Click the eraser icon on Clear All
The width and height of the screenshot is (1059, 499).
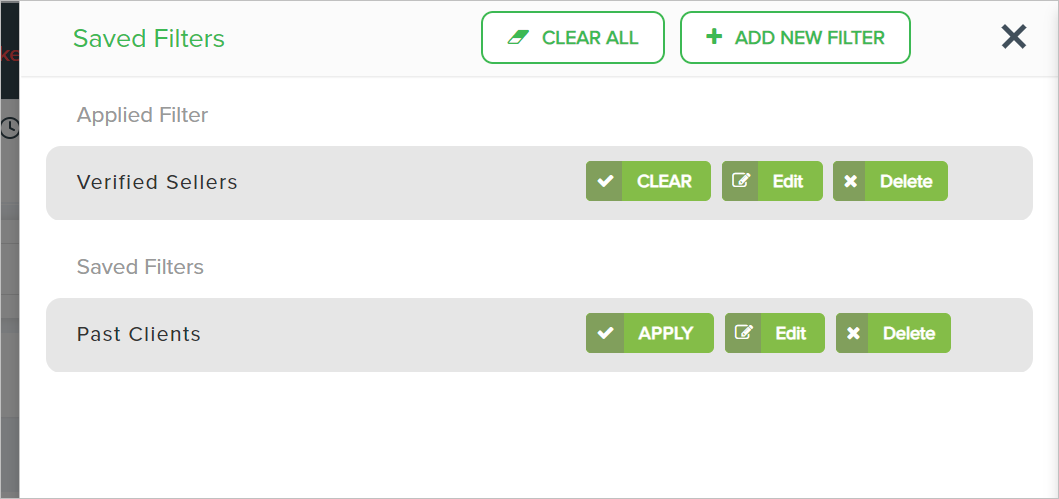click(517, 38)
